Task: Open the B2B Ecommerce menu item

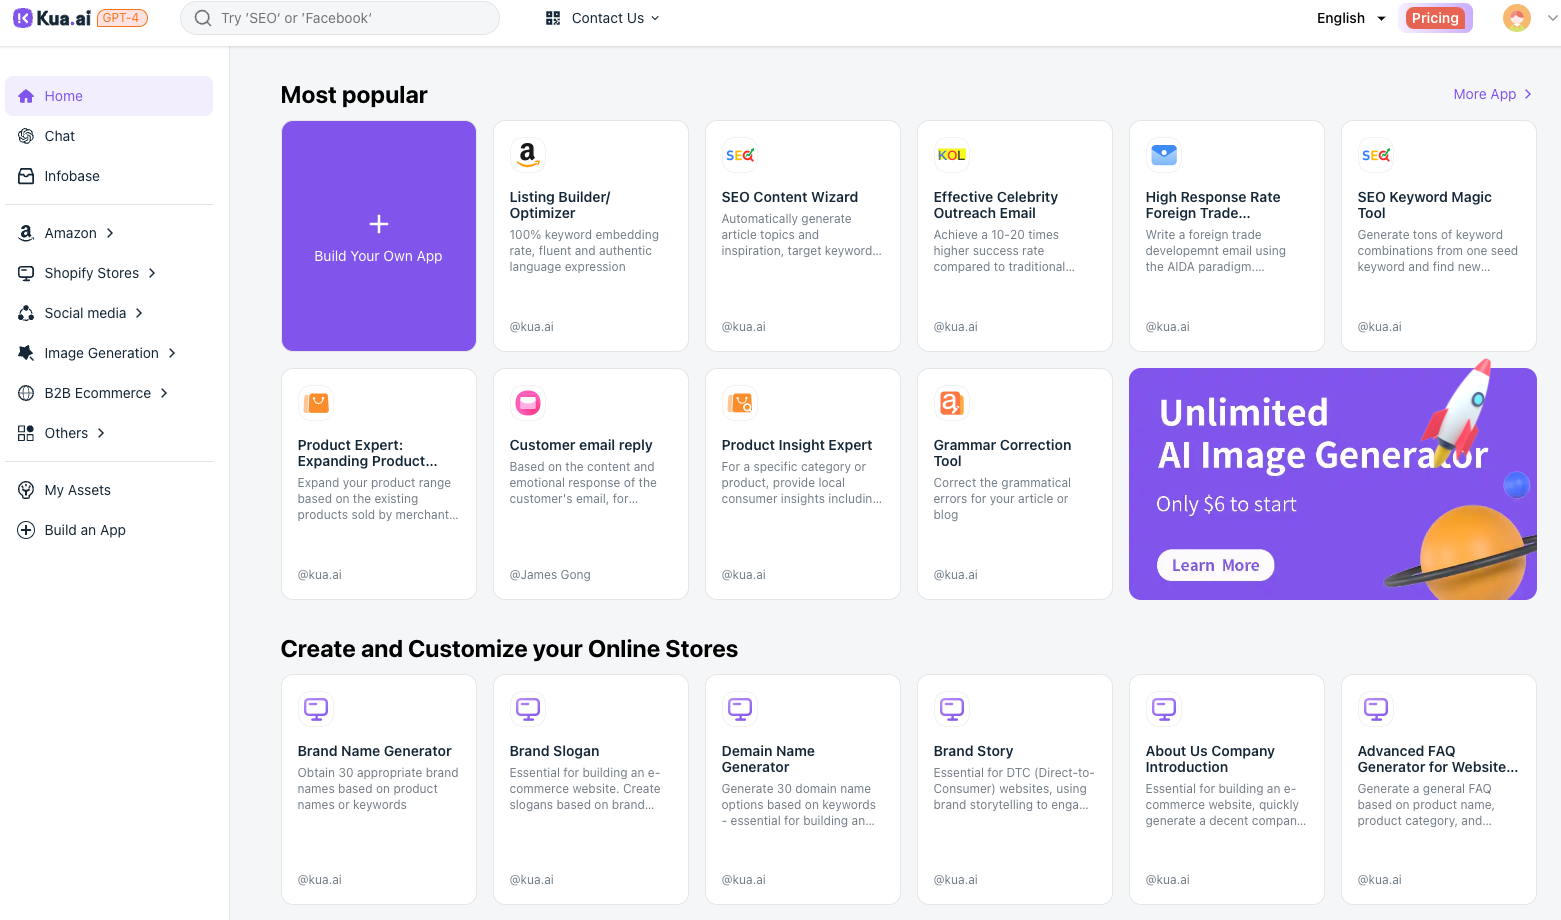Action: pyautogui.click(x=95, y=392)
